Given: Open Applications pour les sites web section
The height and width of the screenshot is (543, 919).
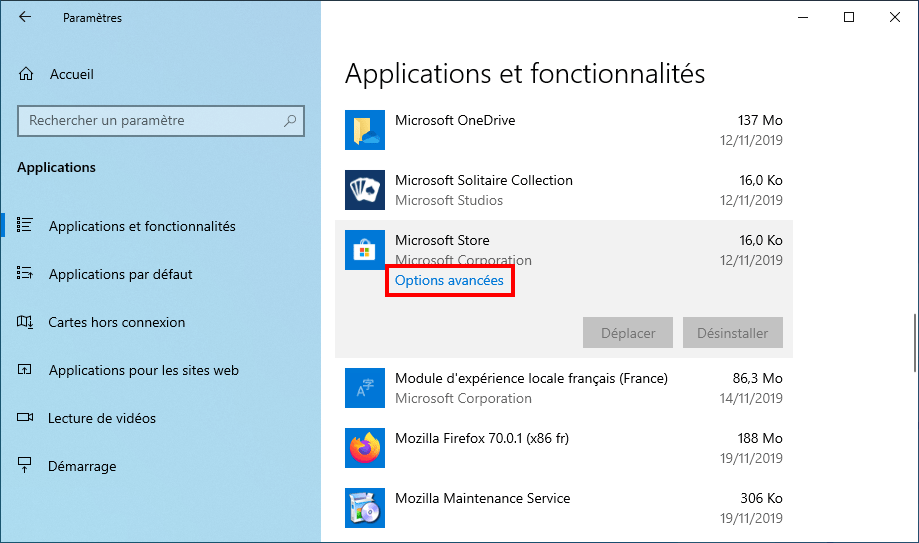Looking at the screenshot, I should (144, 371).
